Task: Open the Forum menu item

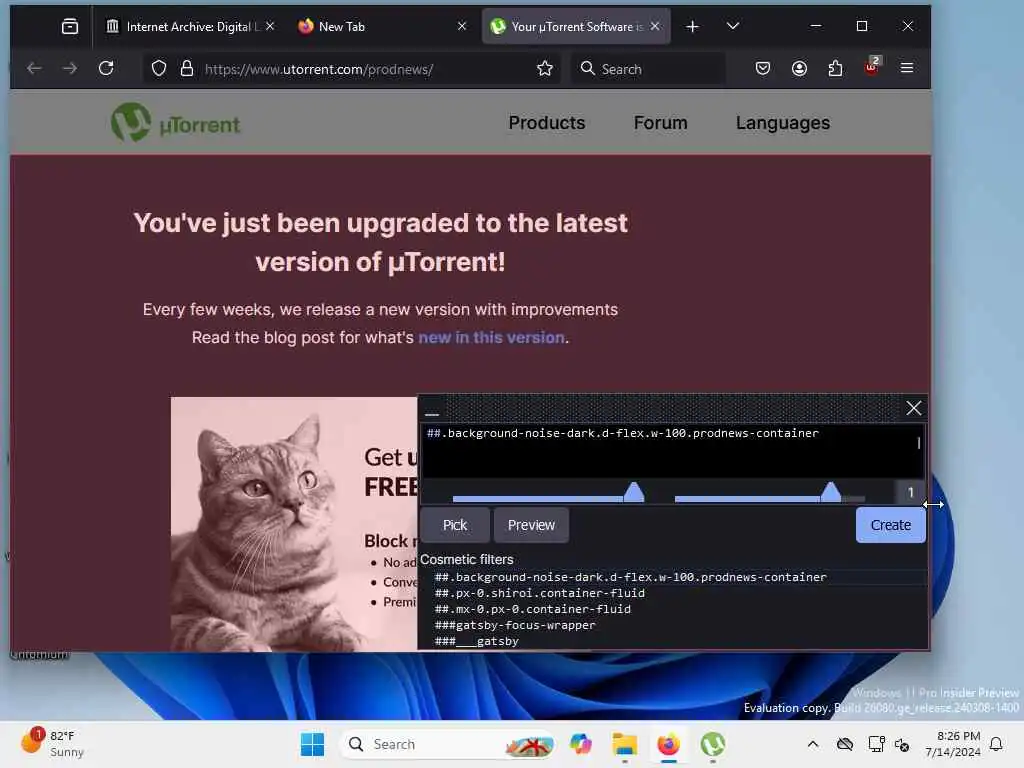Action: click(660, 123)
